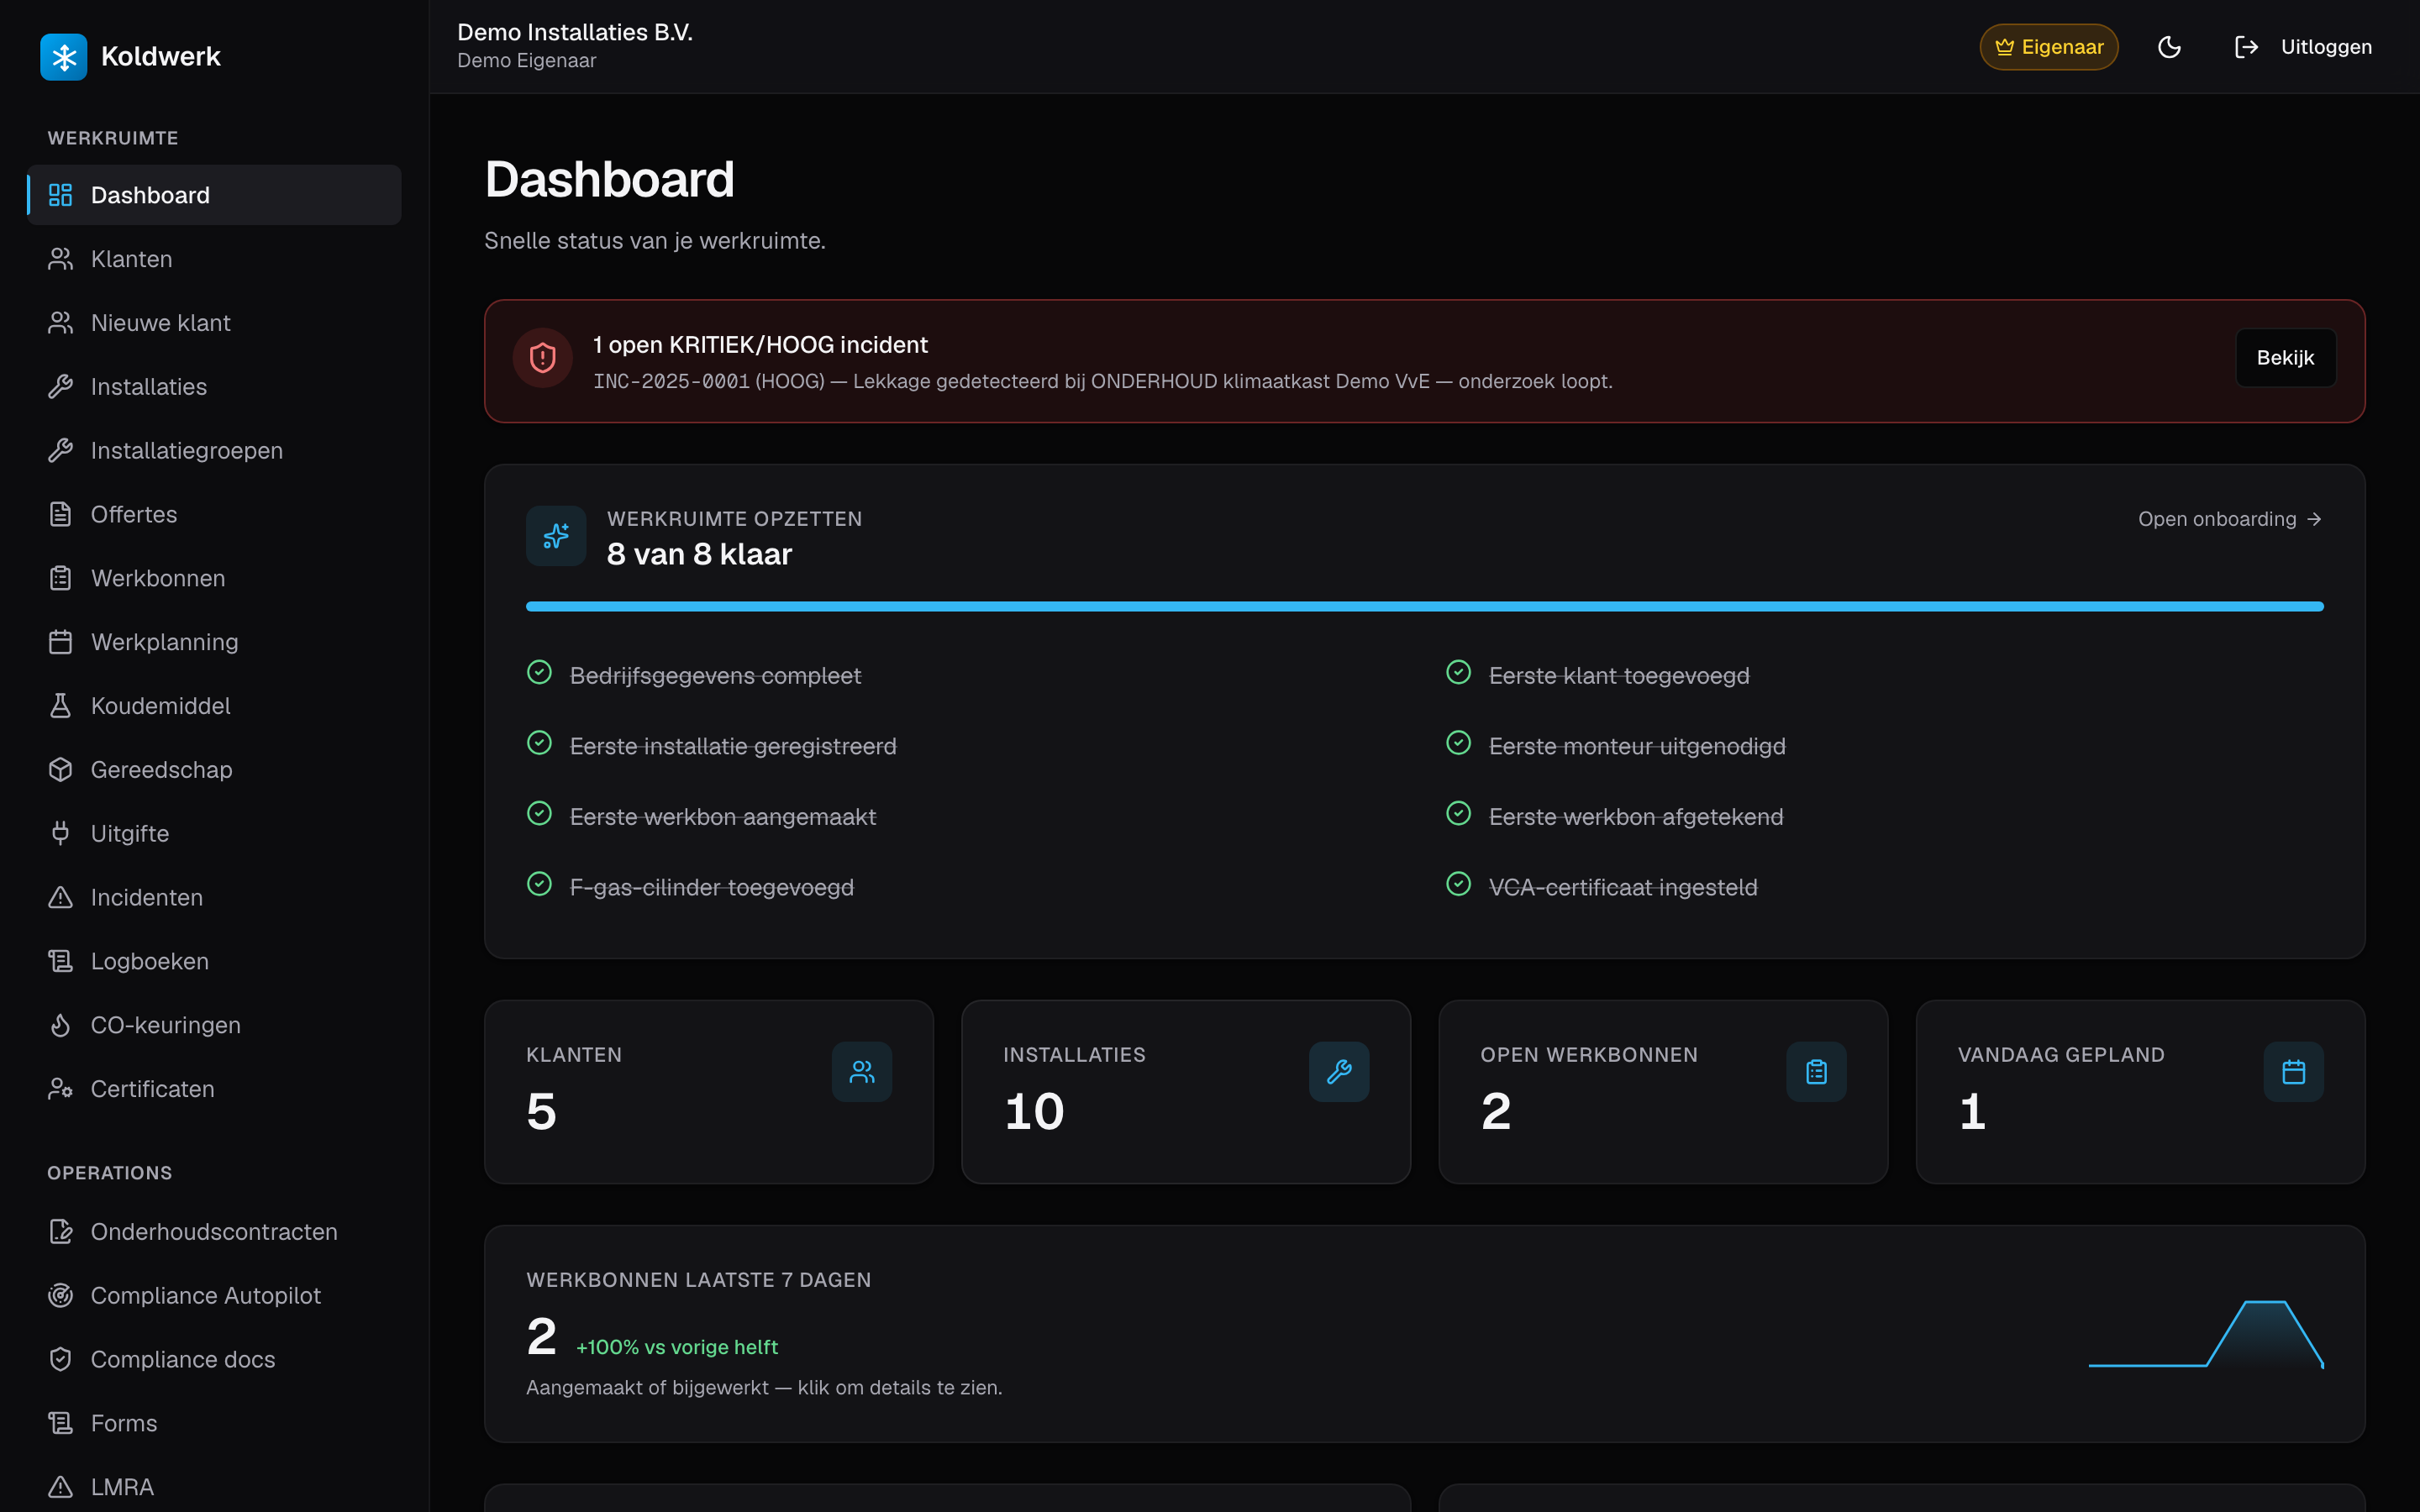Select Compliance Autopilot in Operations

point(214,1296)
